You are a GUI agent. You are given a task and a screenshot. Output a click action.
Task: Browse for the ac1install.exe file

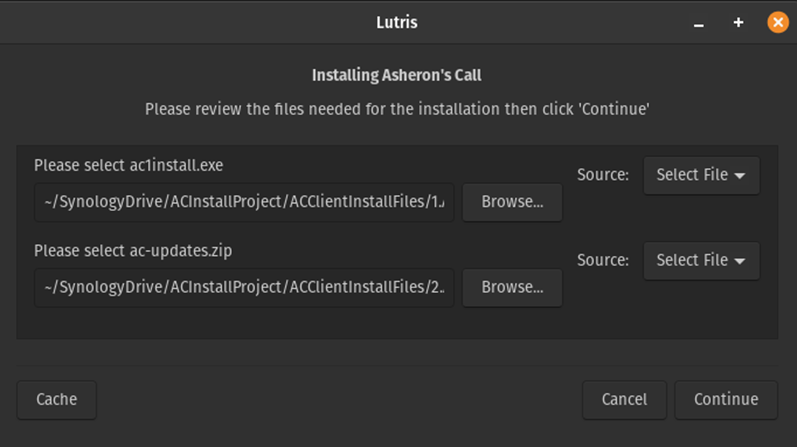tap(512, 202)
